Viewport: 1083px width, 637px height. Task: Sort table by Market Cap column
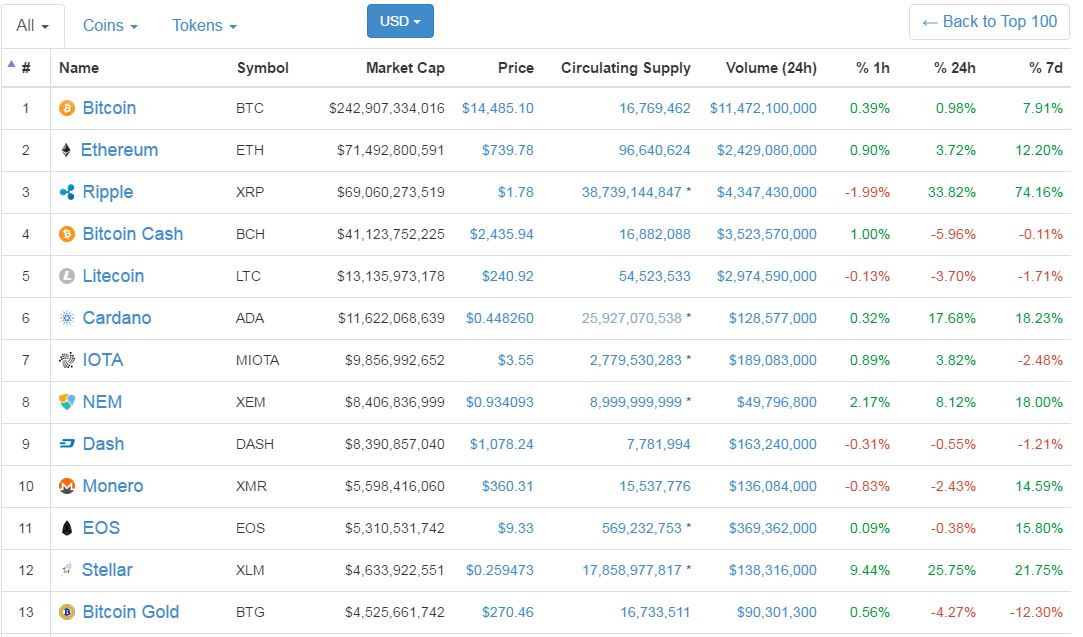(x=405, y=68)
